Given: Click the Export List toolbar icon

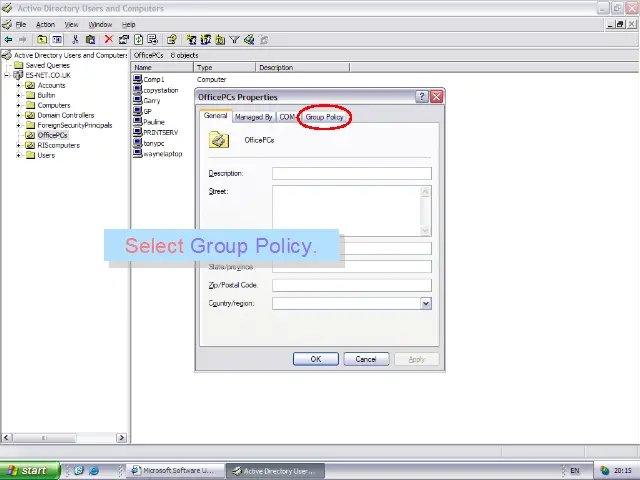Looking at the screenshot, I should click(x=153, y=40).
